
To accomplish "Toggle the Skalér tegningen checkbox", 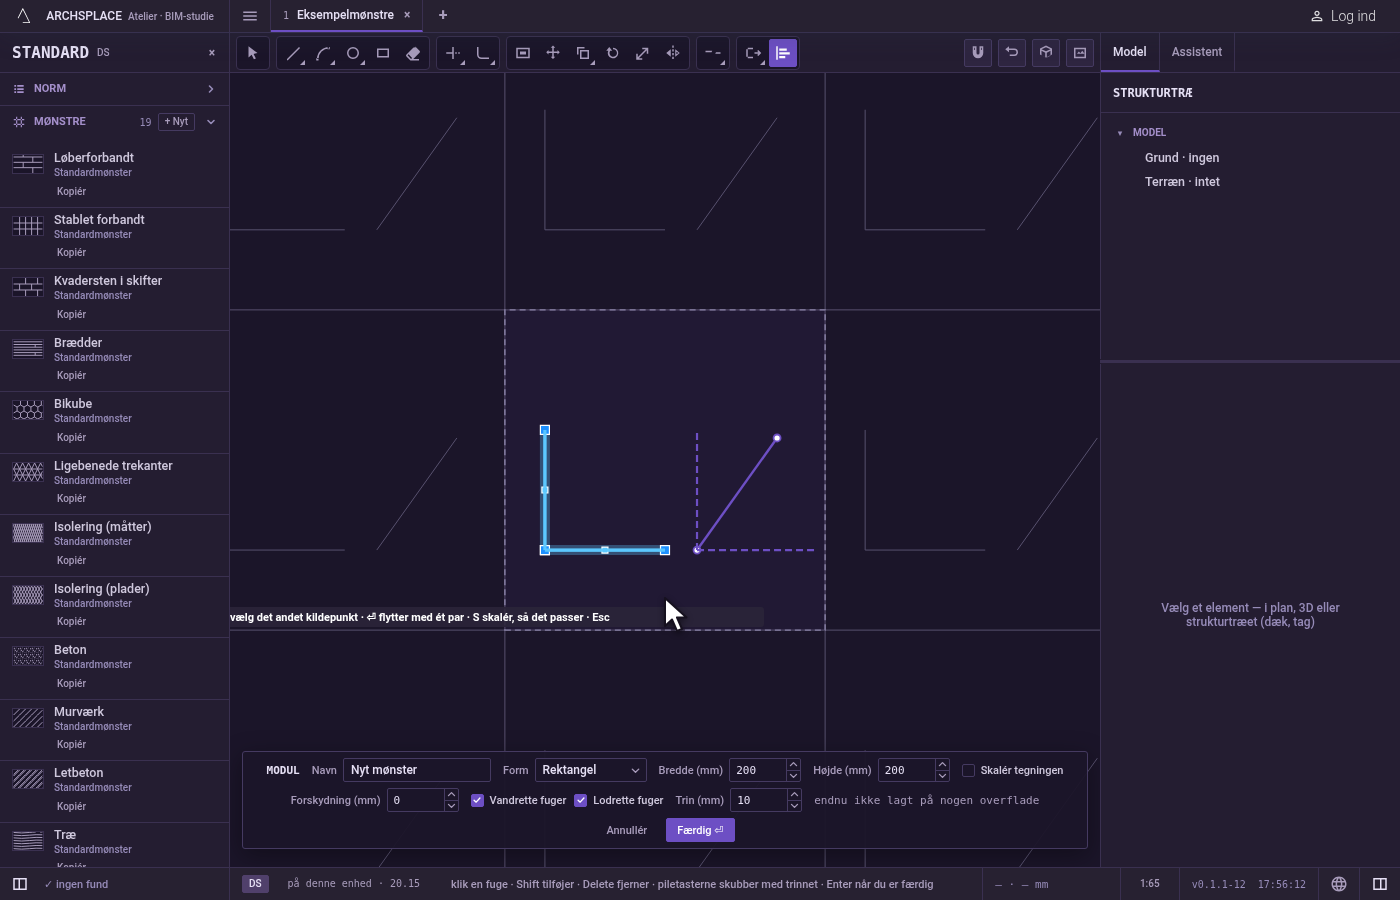I will 968,770.
